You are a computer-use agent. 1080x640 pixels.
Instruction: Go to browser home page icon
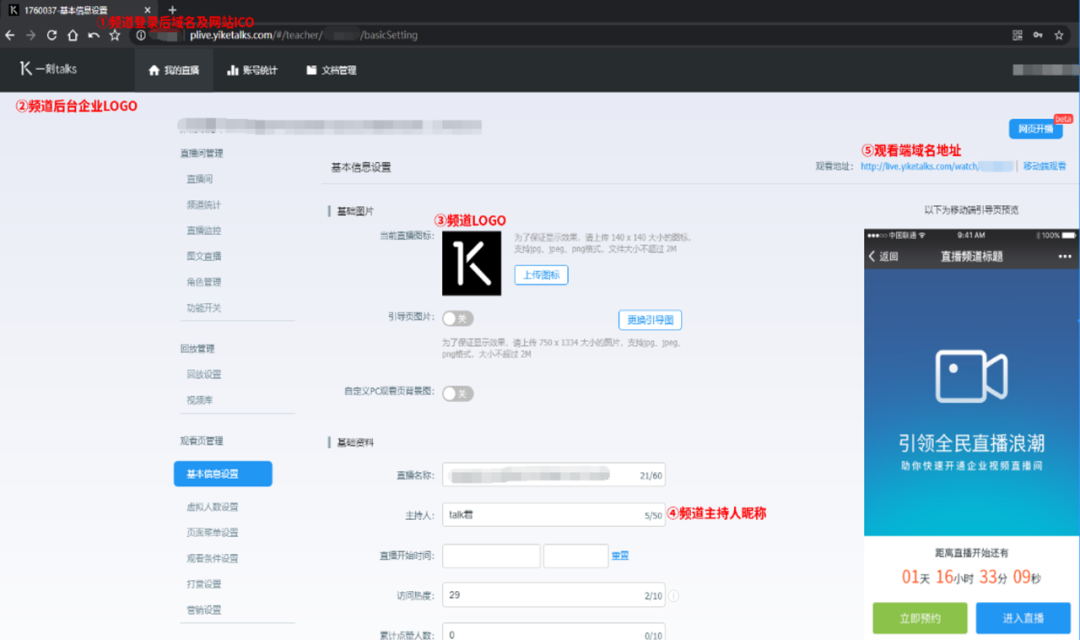click(x=72, y=35)
